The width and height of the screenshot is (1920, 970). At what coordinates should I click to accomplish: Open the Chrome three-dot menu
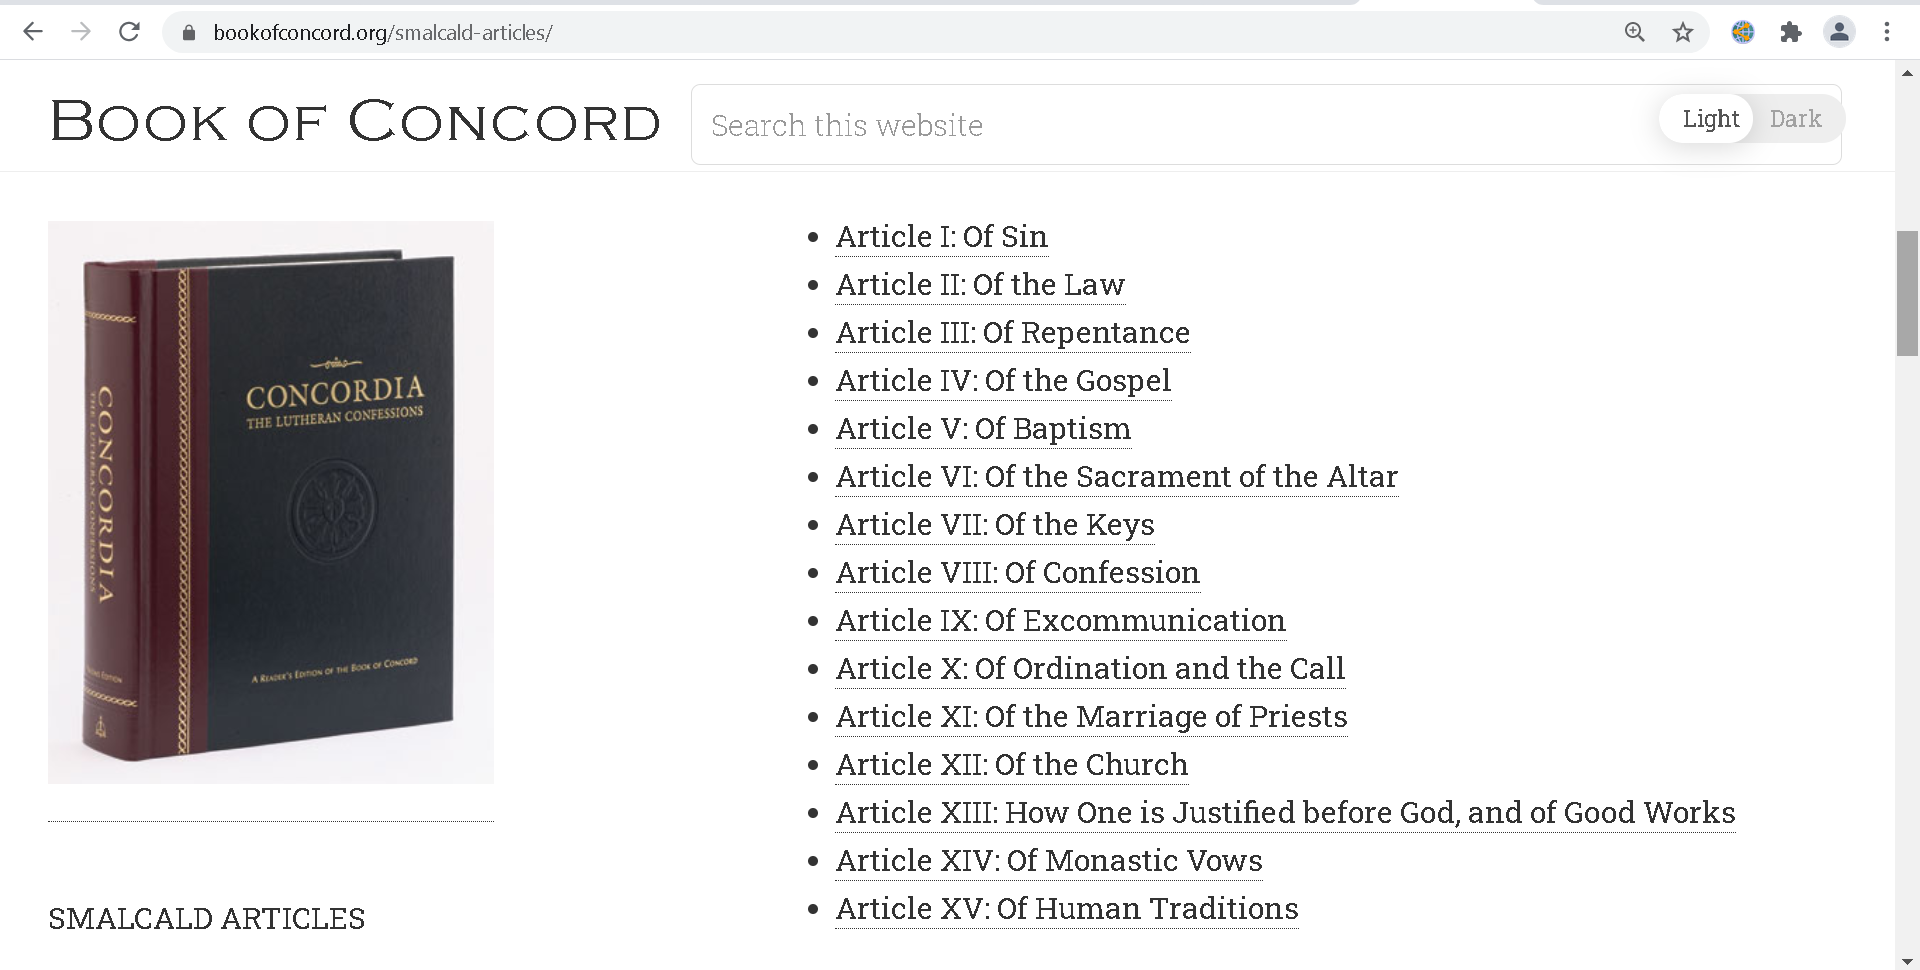1886,31
